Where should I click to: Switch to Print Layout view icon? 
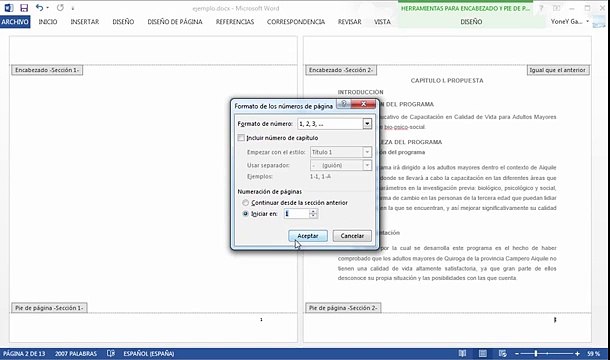click(x=482, y=353)
